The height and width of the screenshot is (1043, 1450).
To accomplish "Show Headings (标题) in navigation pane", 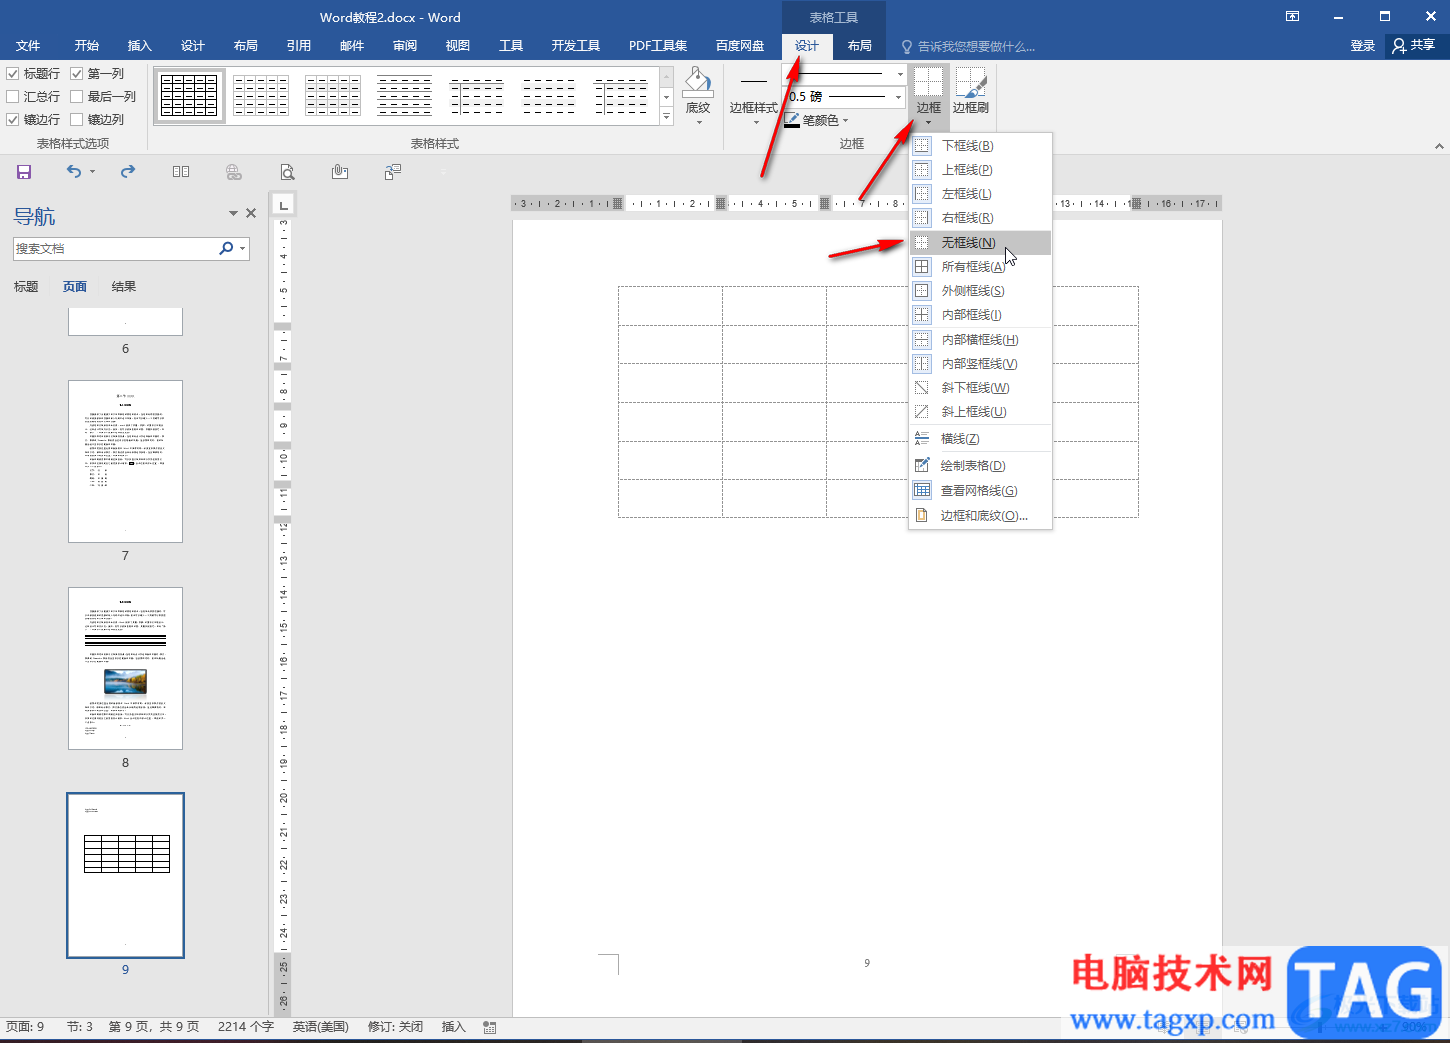I will point(26,287).
